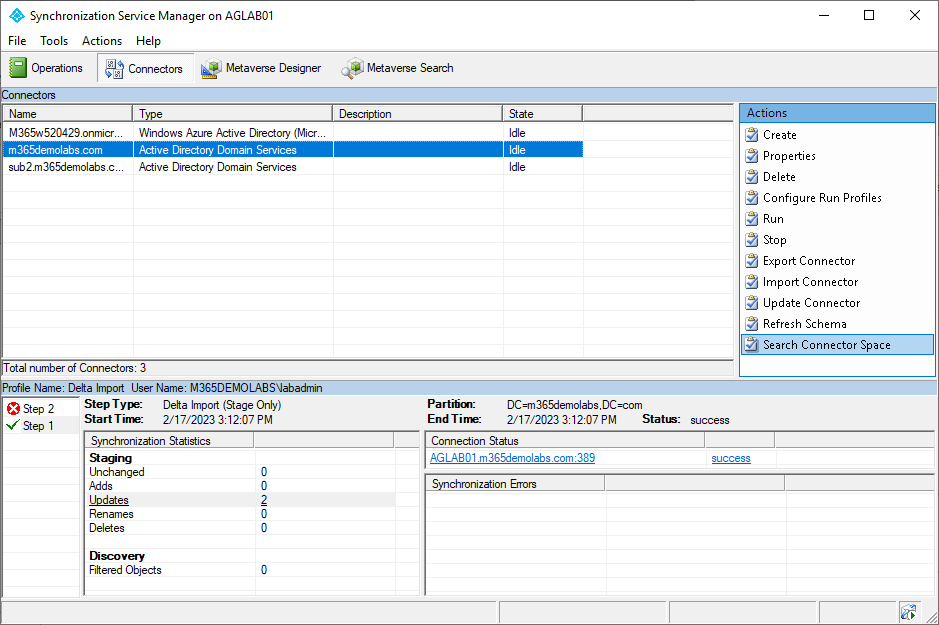Viewport: 939px width, 625px height.
Task: Click the Updates statistics link
Action: (x=109, y=500)
